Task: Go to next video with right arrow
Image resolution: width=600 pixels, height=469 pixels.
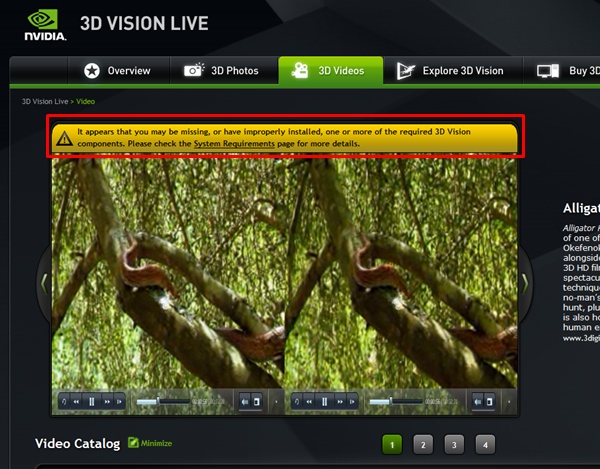Action: pos(525,284)
